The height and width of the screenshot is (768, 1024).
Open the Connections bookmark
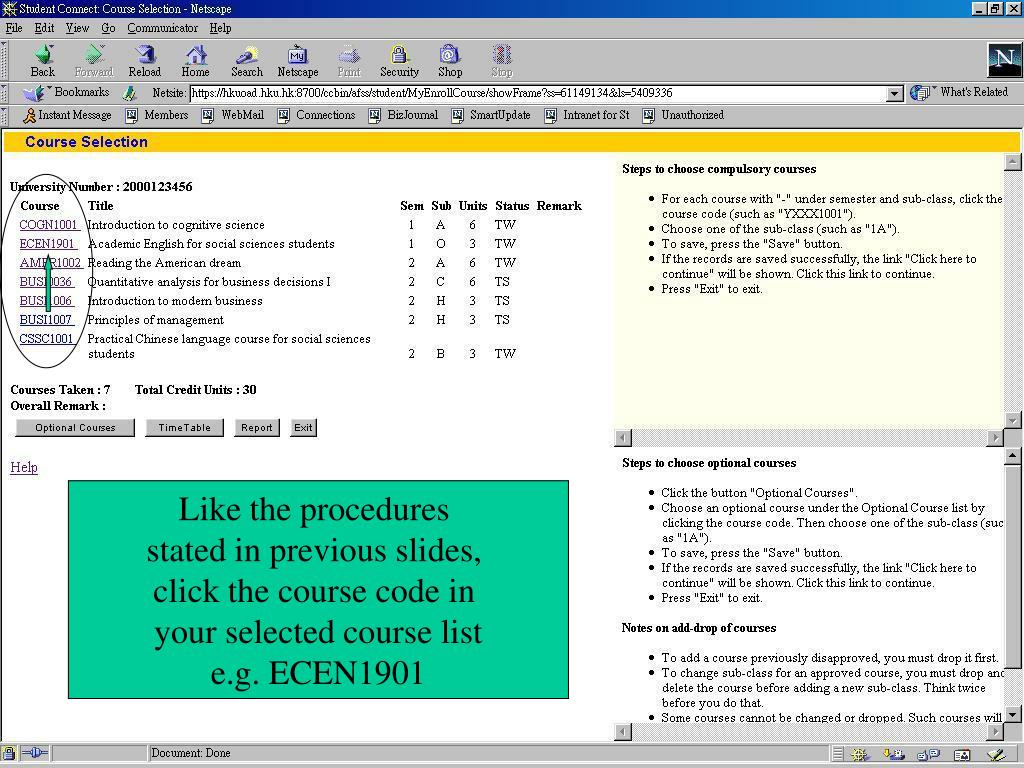tap(317, 115)
